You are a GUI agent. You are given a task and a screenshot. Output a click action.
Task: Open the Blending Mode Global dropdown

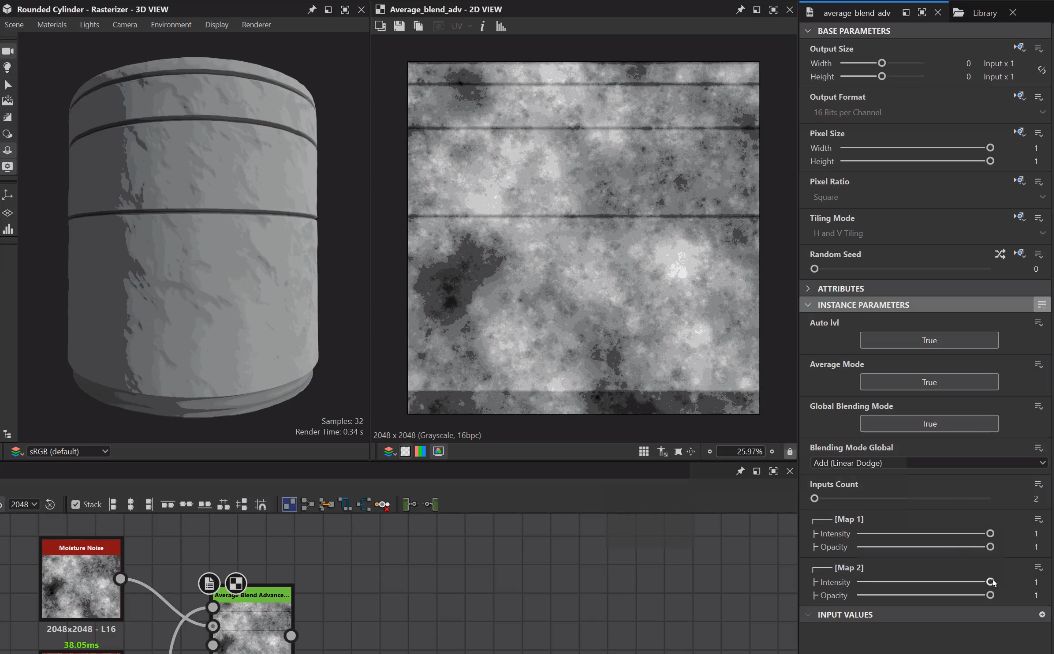click(929, 463)
